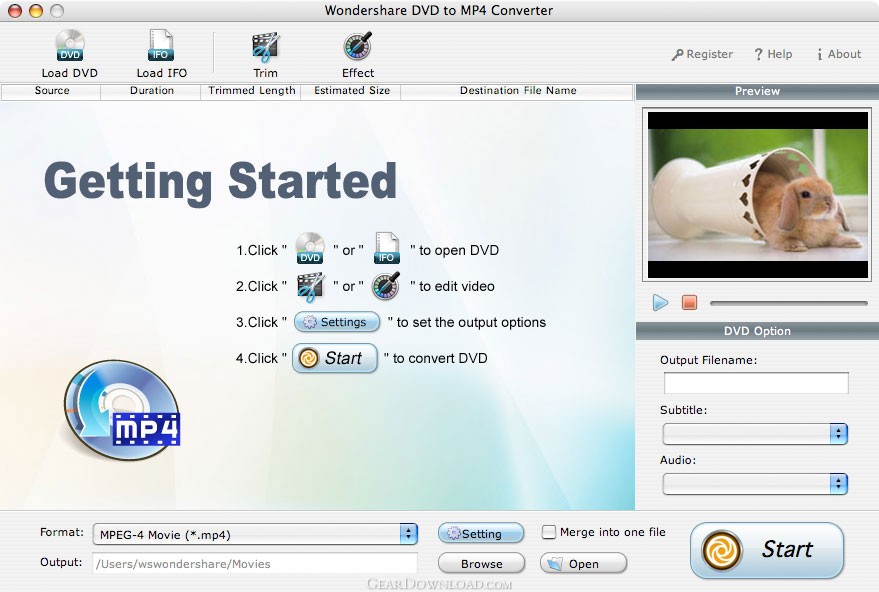Screen dimensions: 879x592
Task: Click the Load DVD toolbar icon
Action: (x=70, y=53)
